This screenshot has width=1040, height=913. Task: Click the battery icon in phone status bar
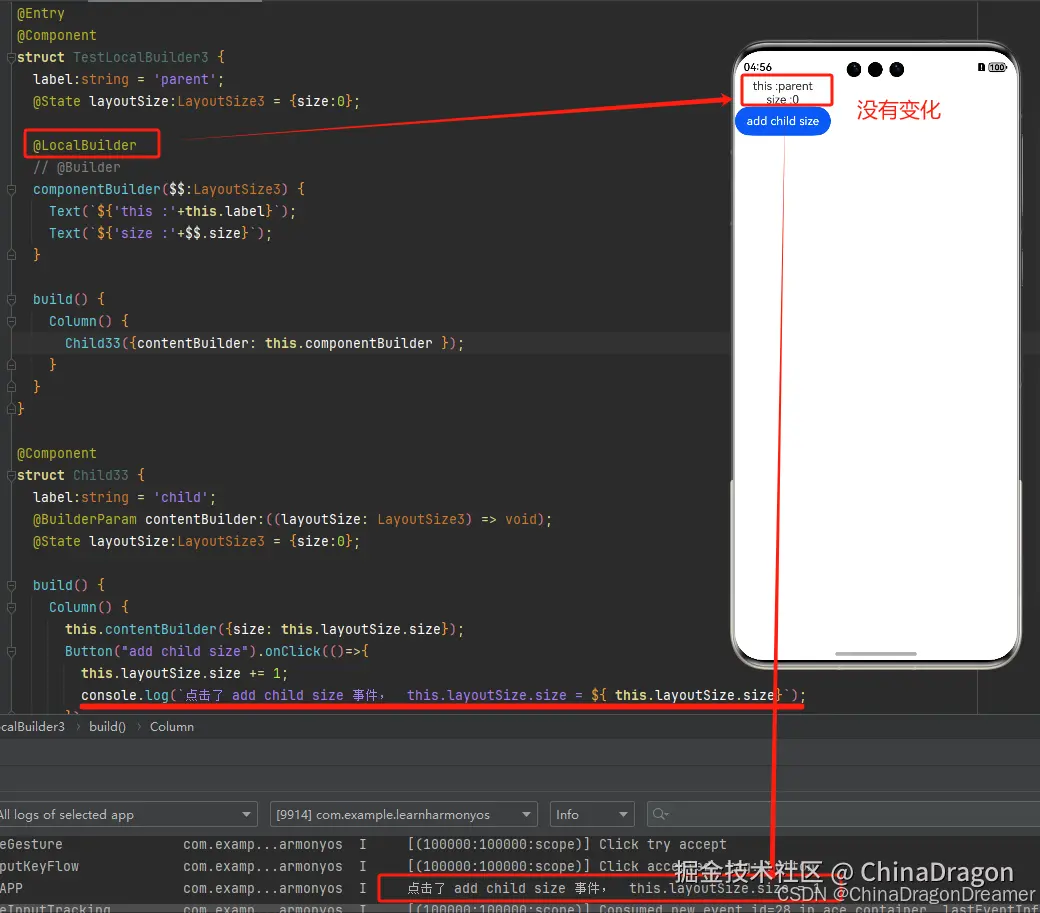pyautogui.click(x=997, y=68)
